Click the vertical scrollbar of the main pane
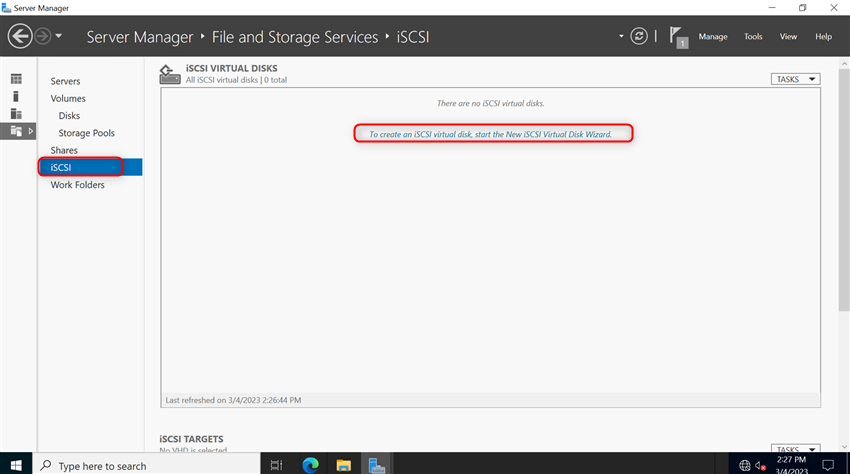 click(x=844, y=190)
